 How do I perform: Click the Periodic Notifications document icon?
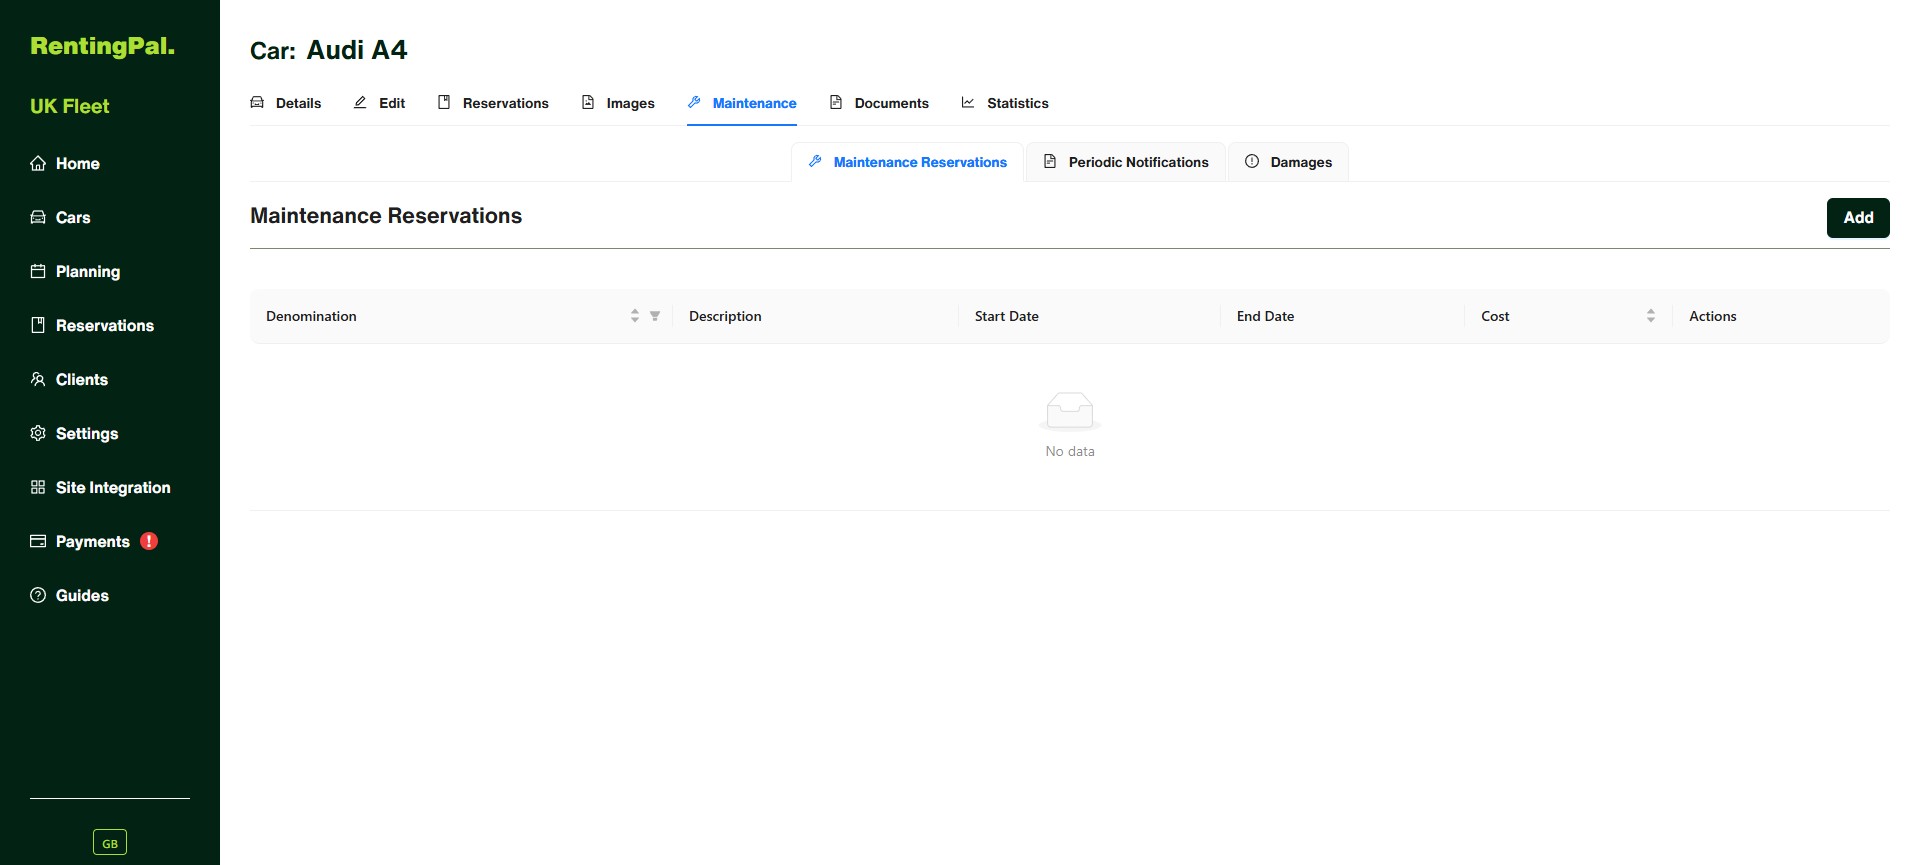click(1050, 161)
